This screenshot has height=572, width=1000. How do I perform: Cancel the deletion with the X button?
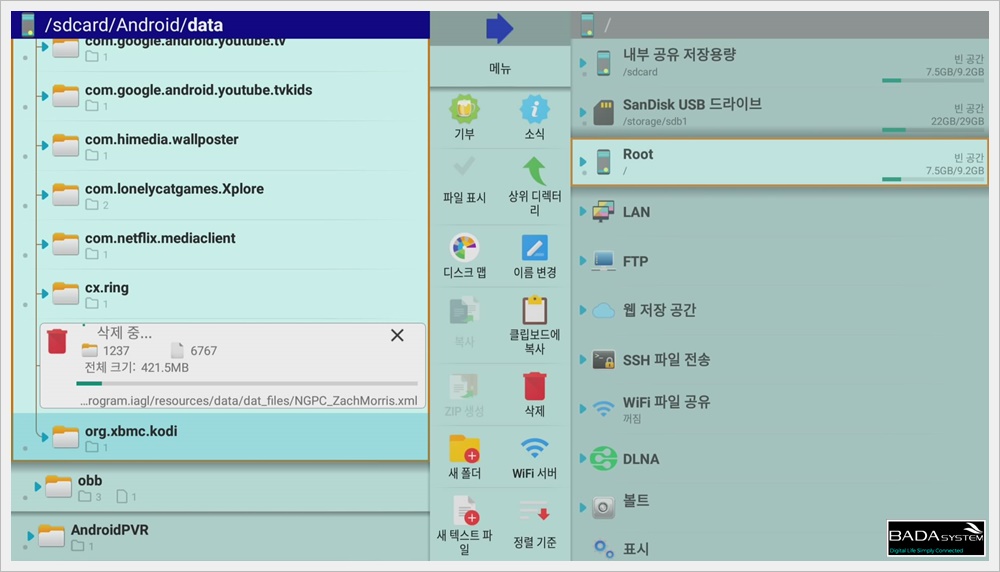click(x=397, y=335)
